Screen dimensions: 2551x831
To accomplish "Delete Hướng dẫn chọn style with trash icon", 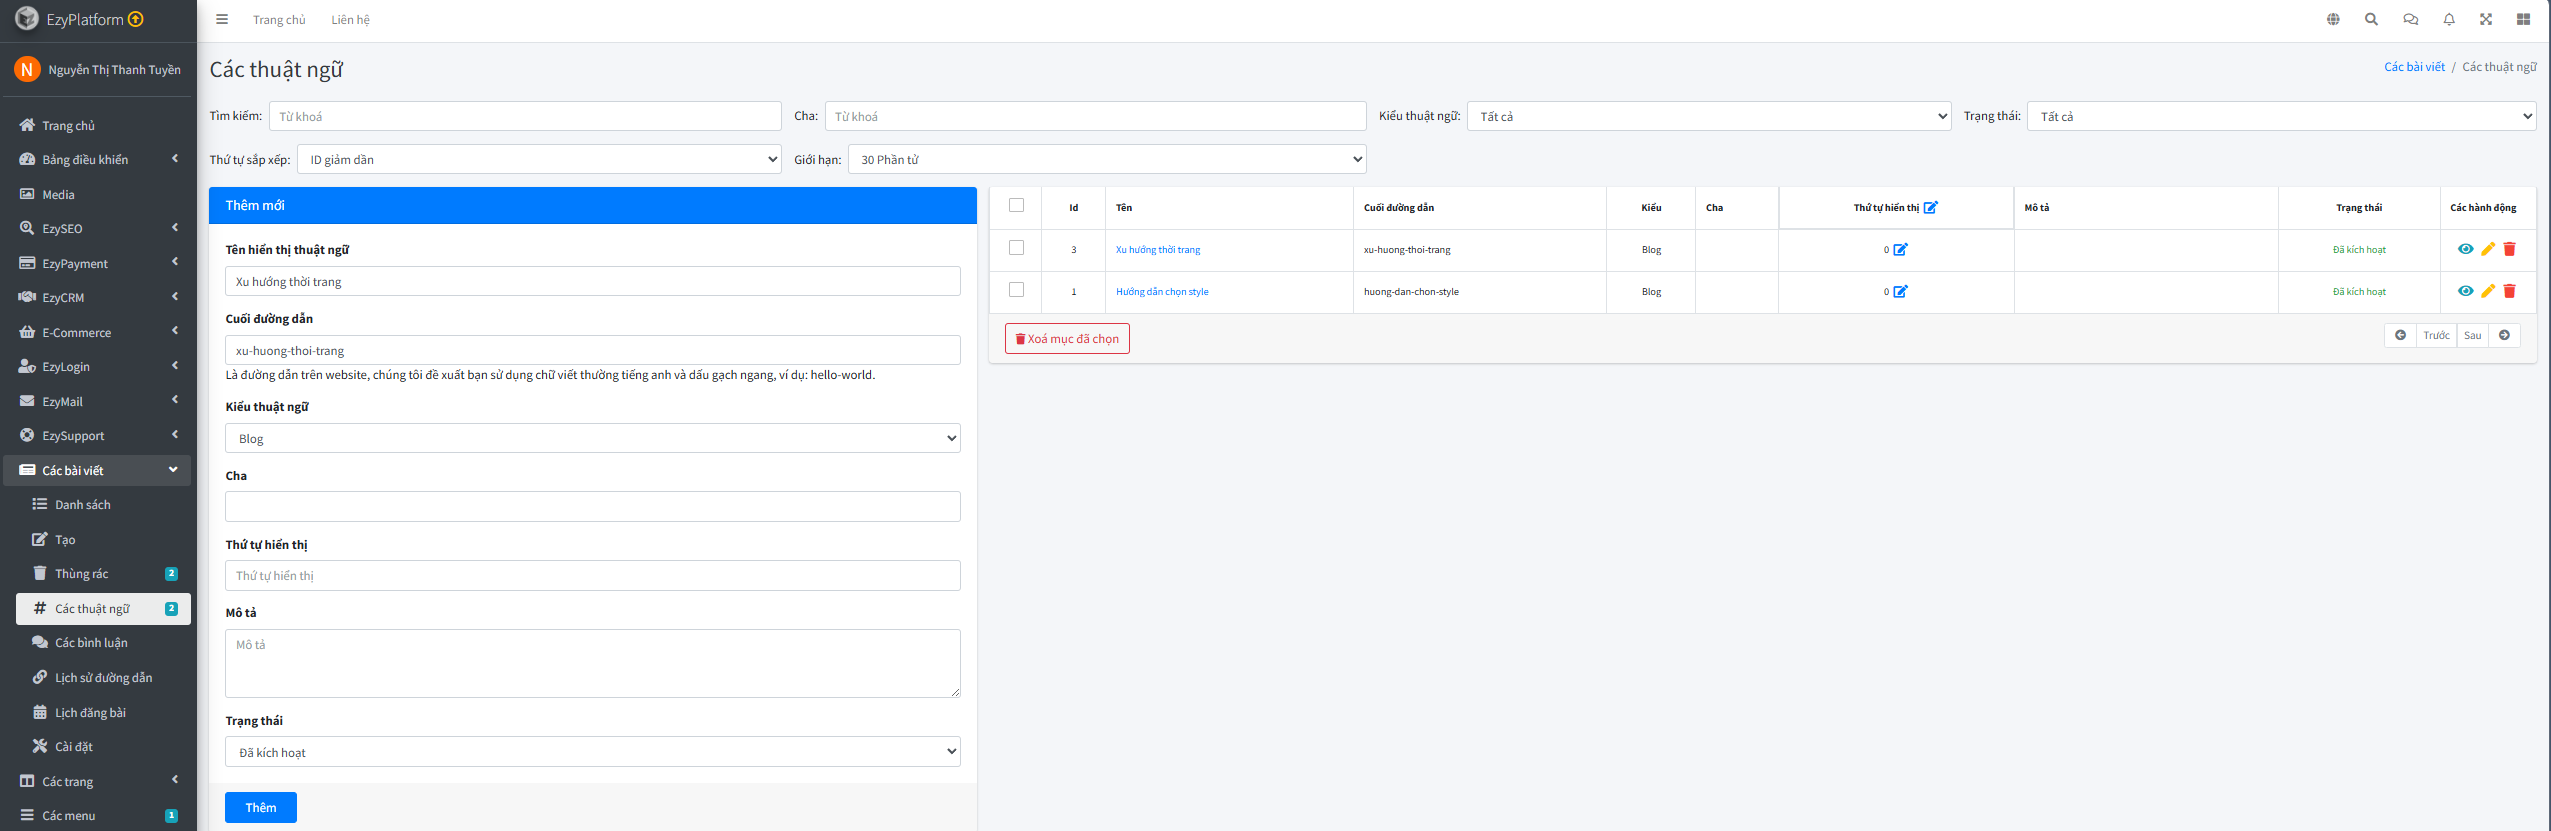I will click(2509, 291).
